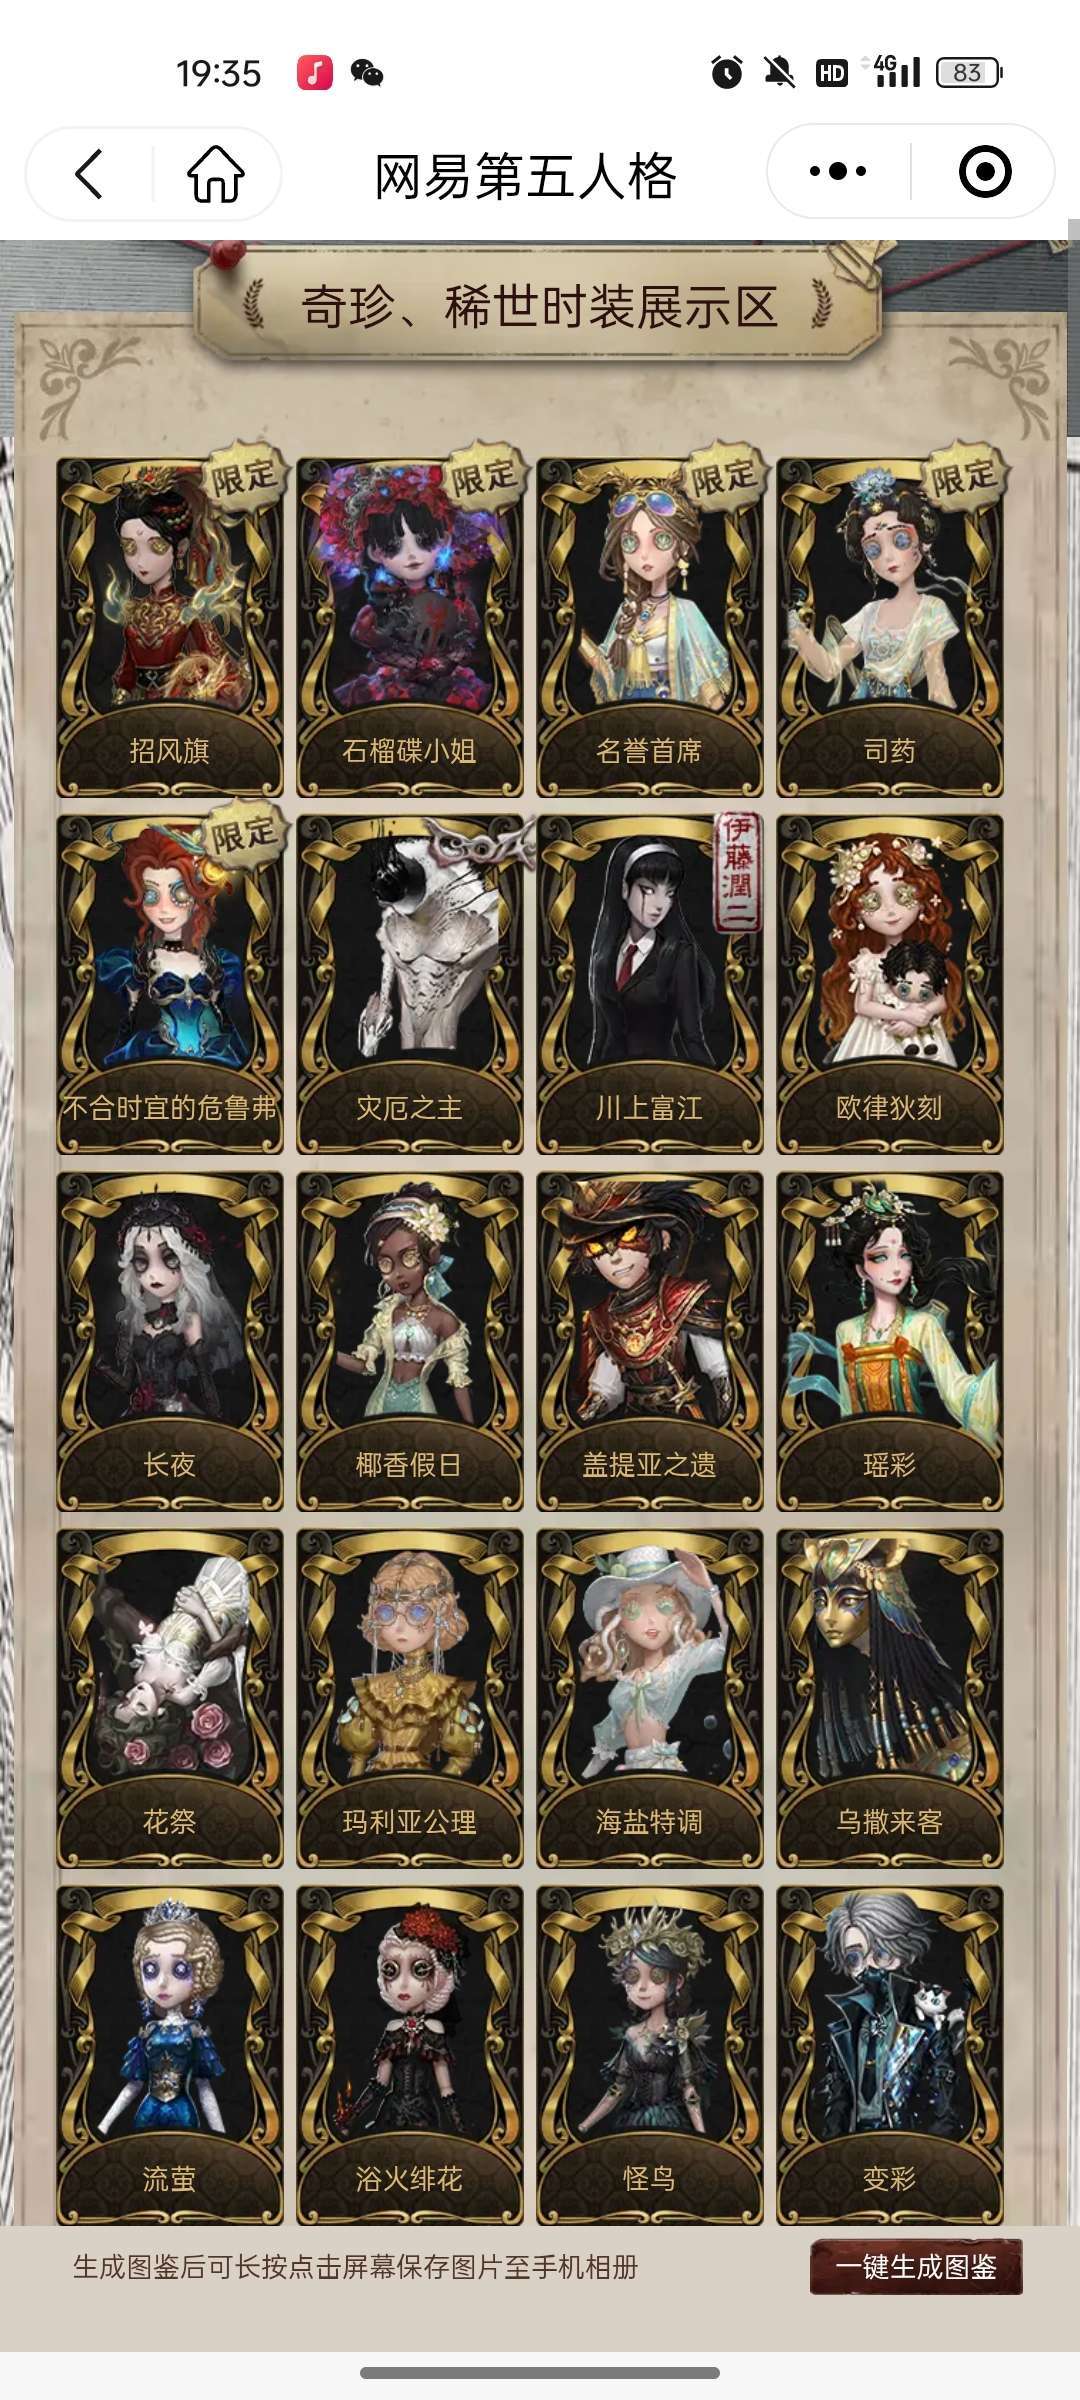The width and height of the screenshot is (1080, 2400).
Task: Tap the back arrow icon
Action: click(x=89, y=174)
